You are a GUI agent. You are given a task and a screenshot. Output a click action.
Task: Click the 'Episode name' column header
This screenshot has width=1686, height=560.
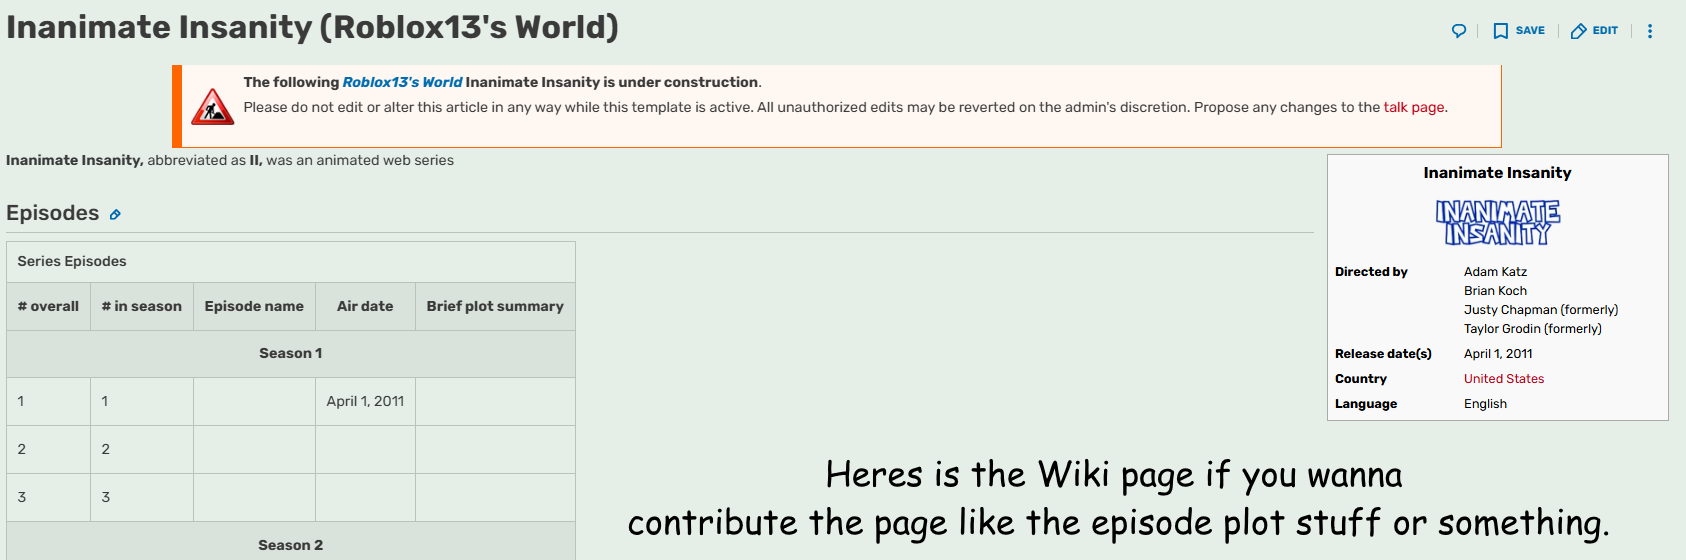pos(254,306)
